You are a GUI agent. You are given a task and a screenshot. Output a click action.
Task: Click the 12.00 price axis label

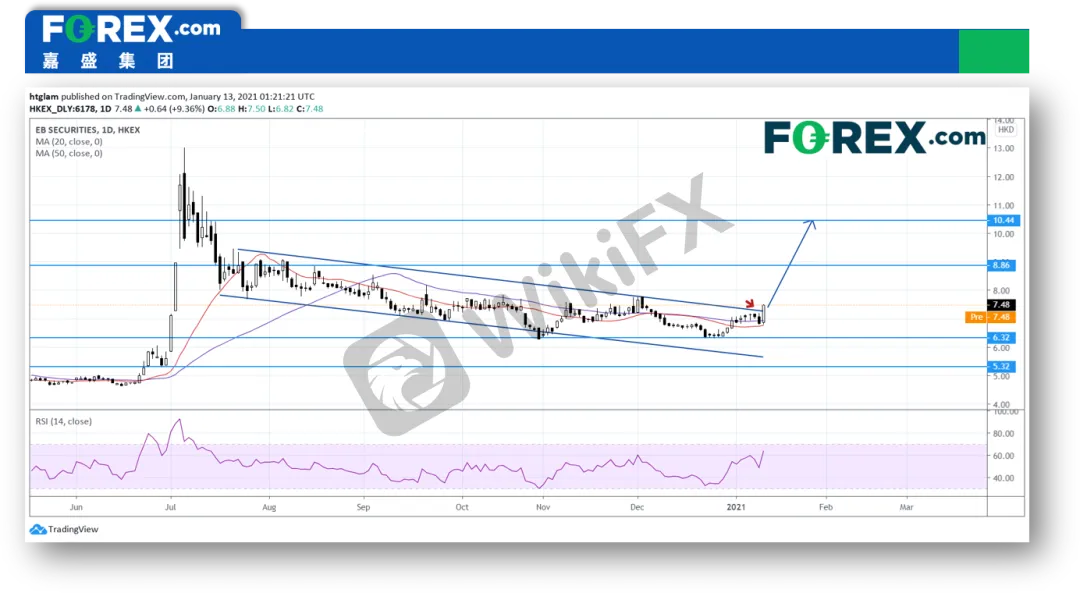coord(1004,177)
